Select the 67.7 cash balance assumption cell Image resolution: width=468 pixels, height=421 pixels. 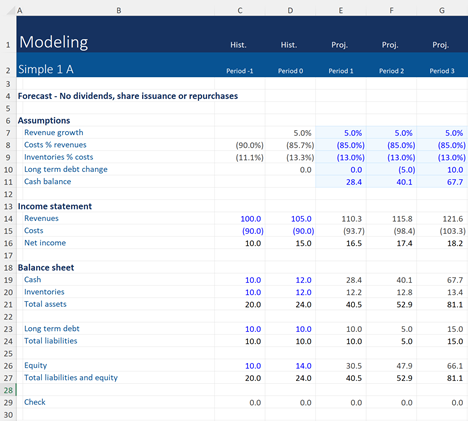442,182
